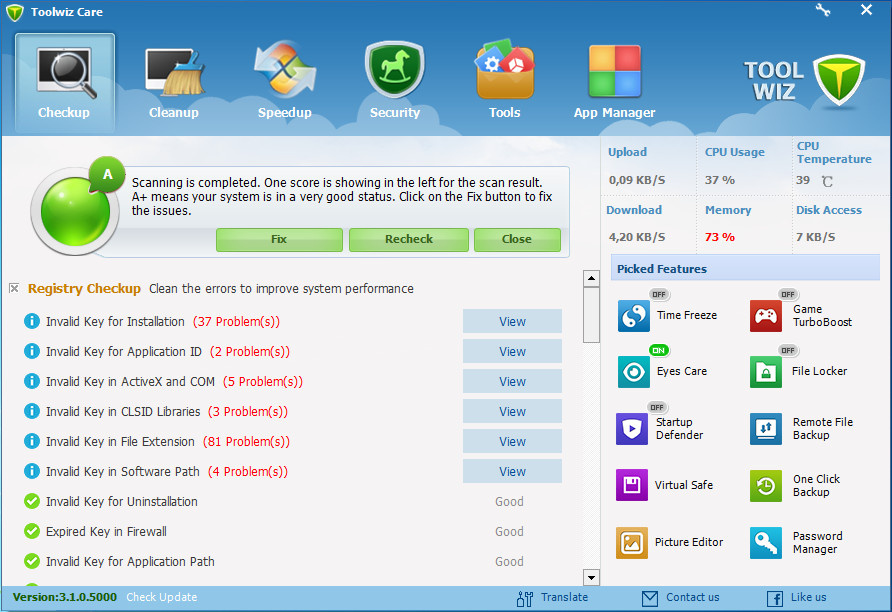This screenshot has height=612, width=892.
Task: Click the Facebook icon in status bar
Action: [x=775, y=598]
